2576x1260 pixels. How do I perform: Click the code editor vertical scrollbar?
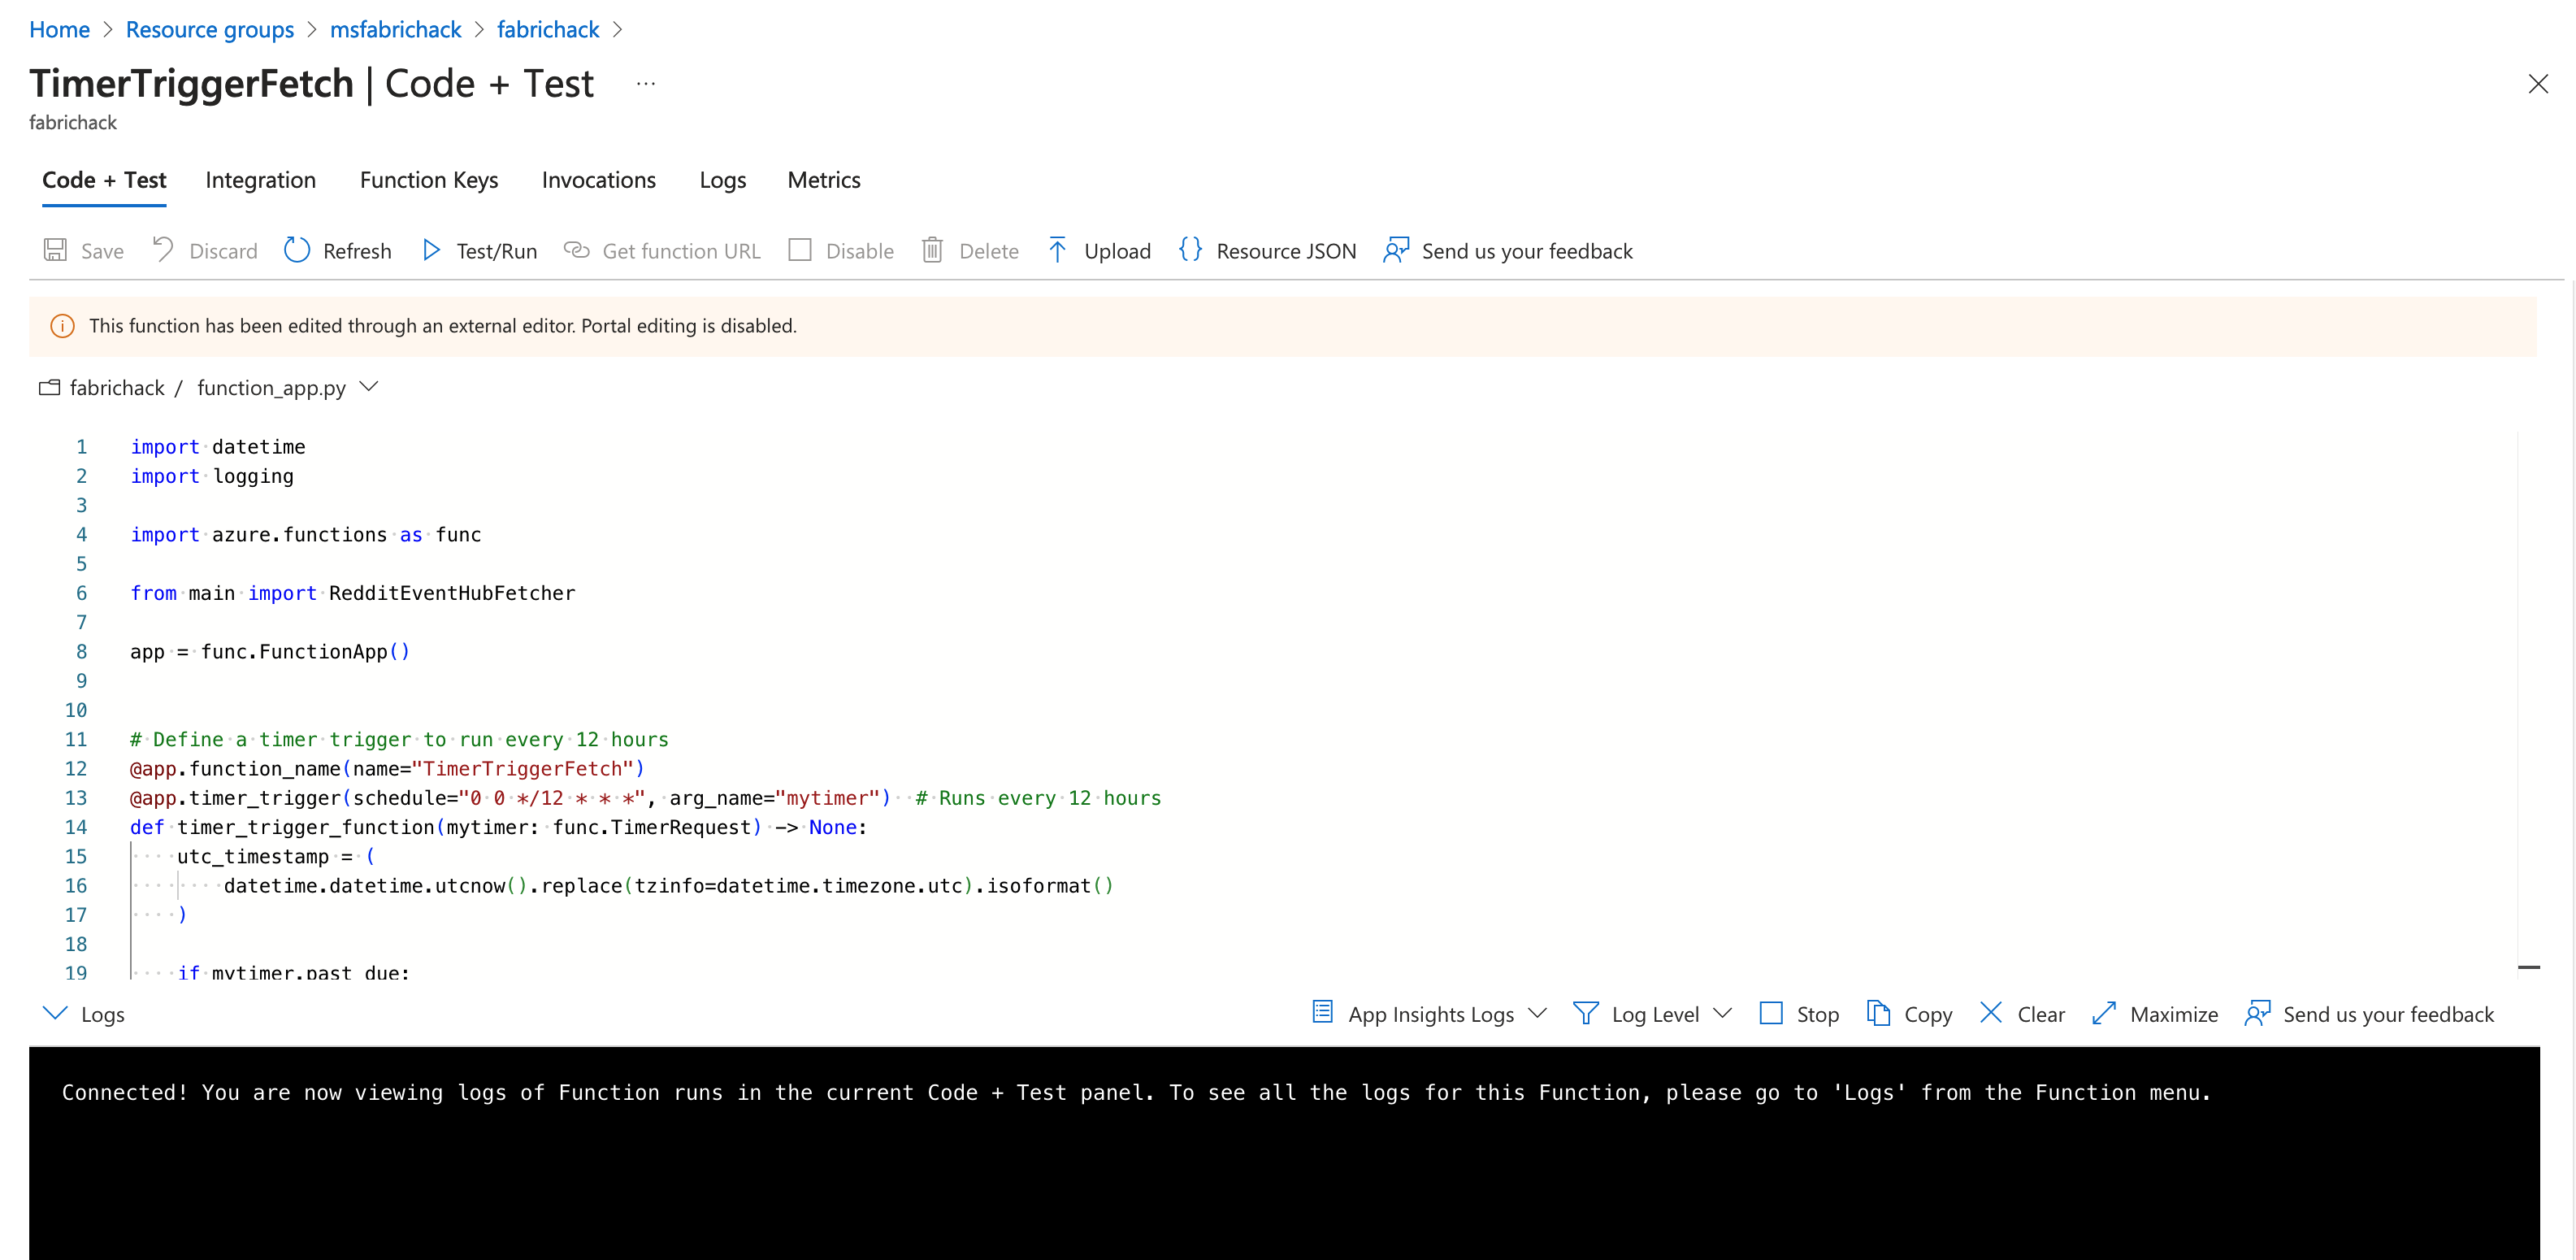point(2528,700)
